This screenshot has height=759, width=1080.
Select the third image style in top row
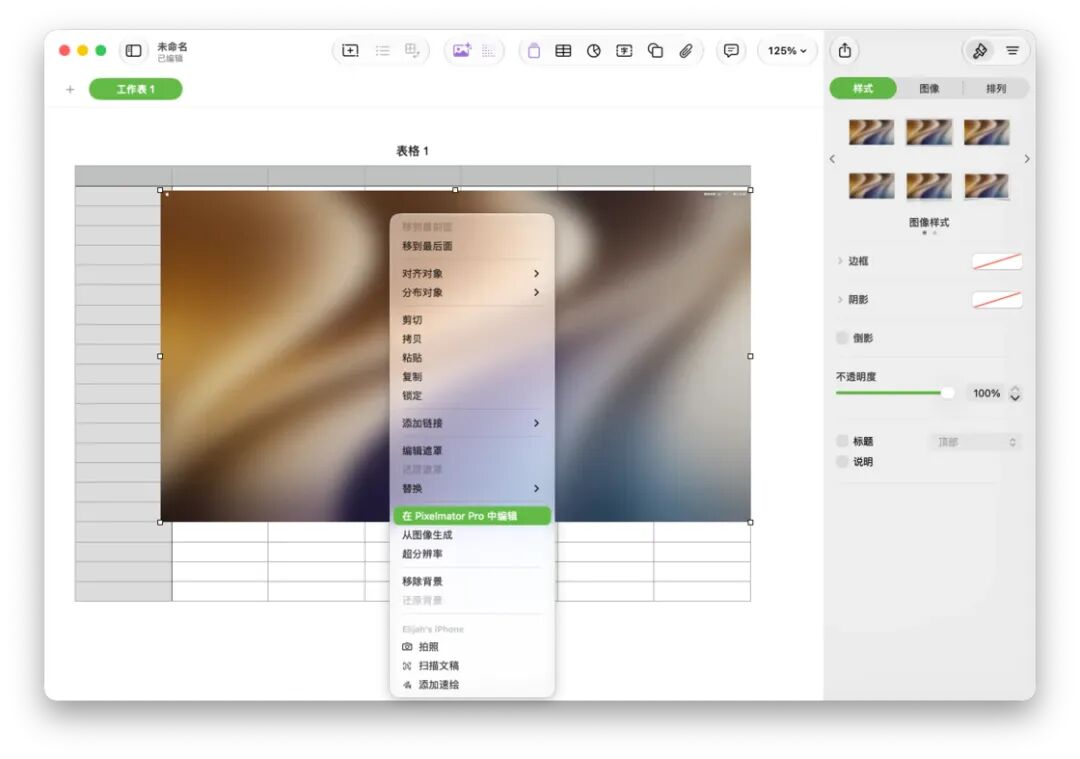point(986,132)
